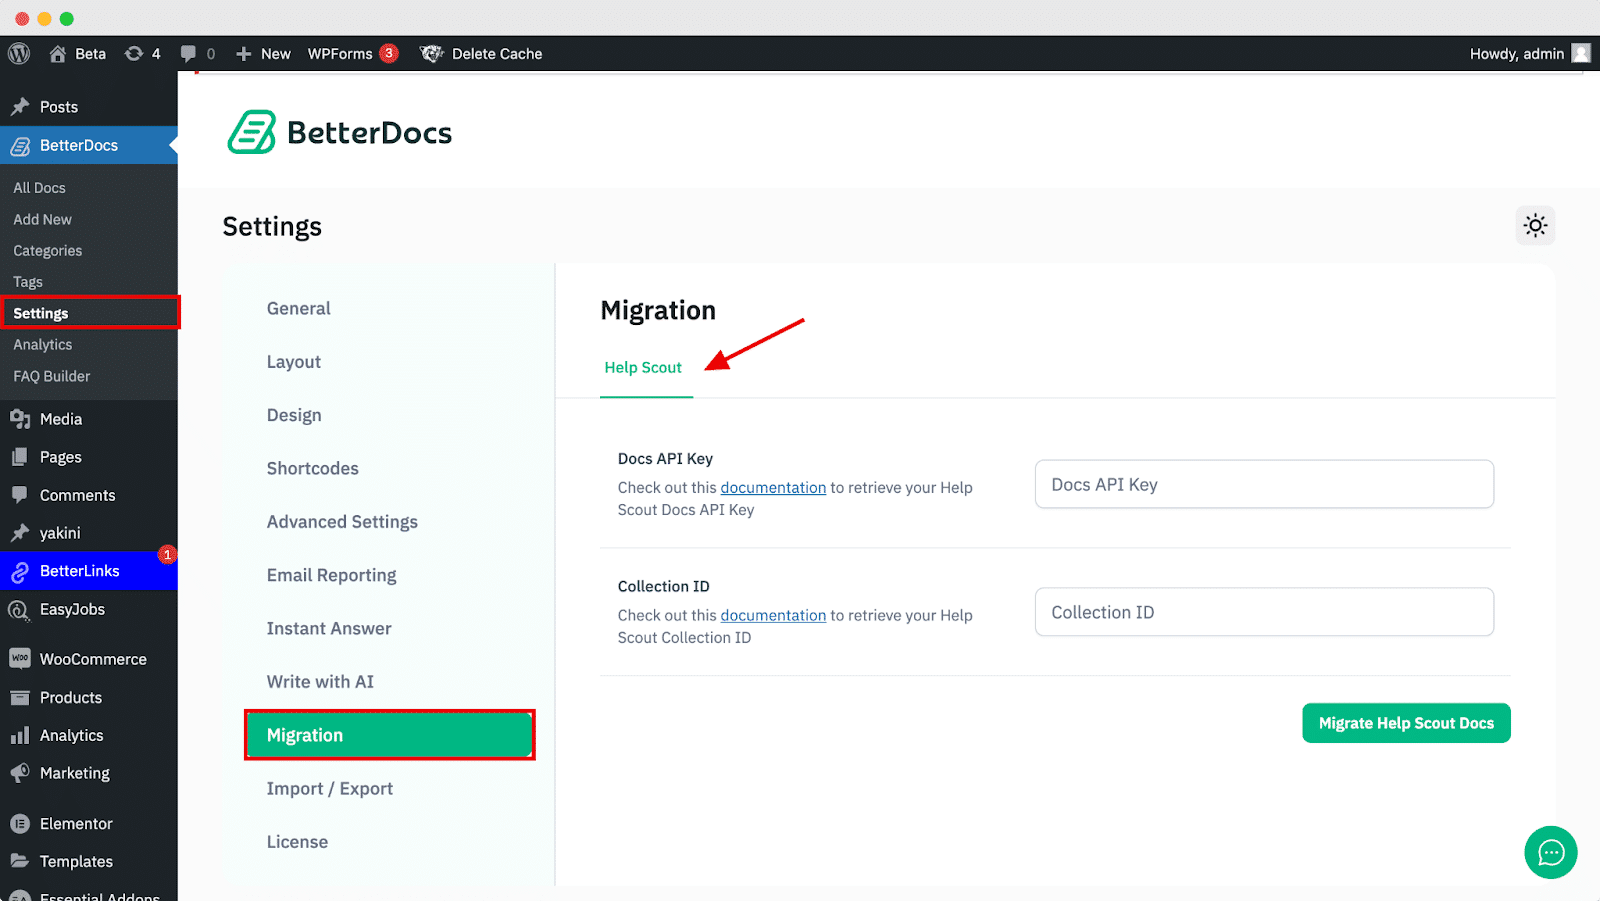Open the Products section icon
Image resolution: width=1600 pixels, height=901 pixels.
tap(20, 697)
